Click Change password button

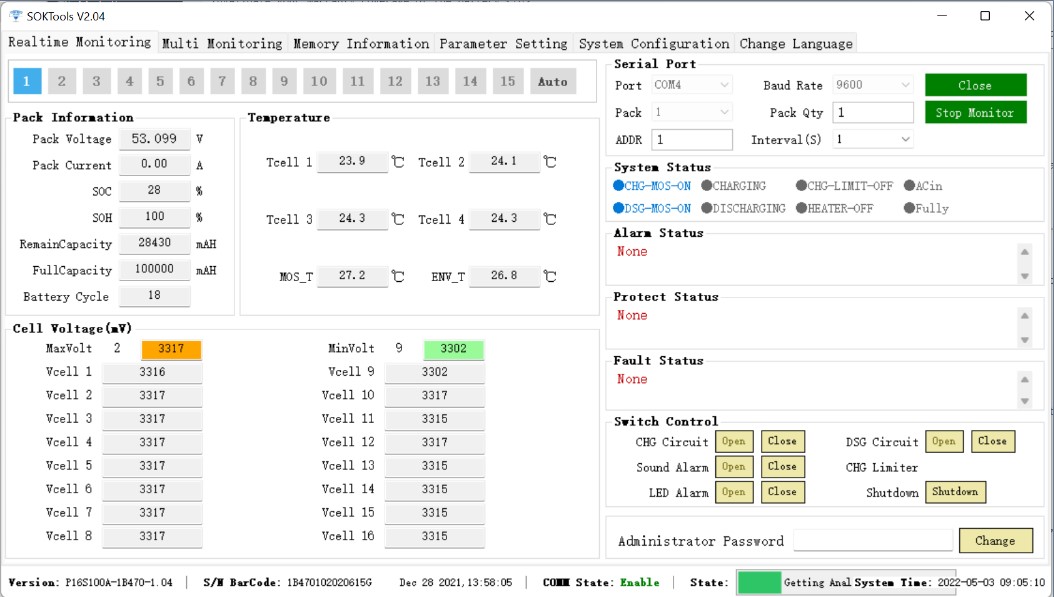pos(996,541)
